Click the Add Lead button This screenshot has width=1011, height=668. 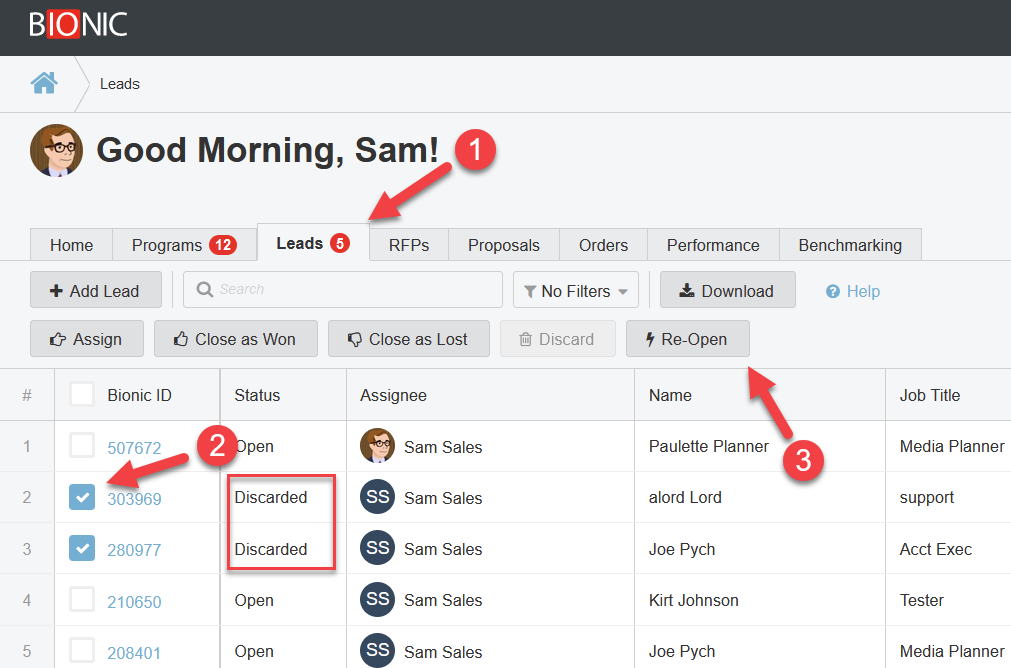(94, 291)
